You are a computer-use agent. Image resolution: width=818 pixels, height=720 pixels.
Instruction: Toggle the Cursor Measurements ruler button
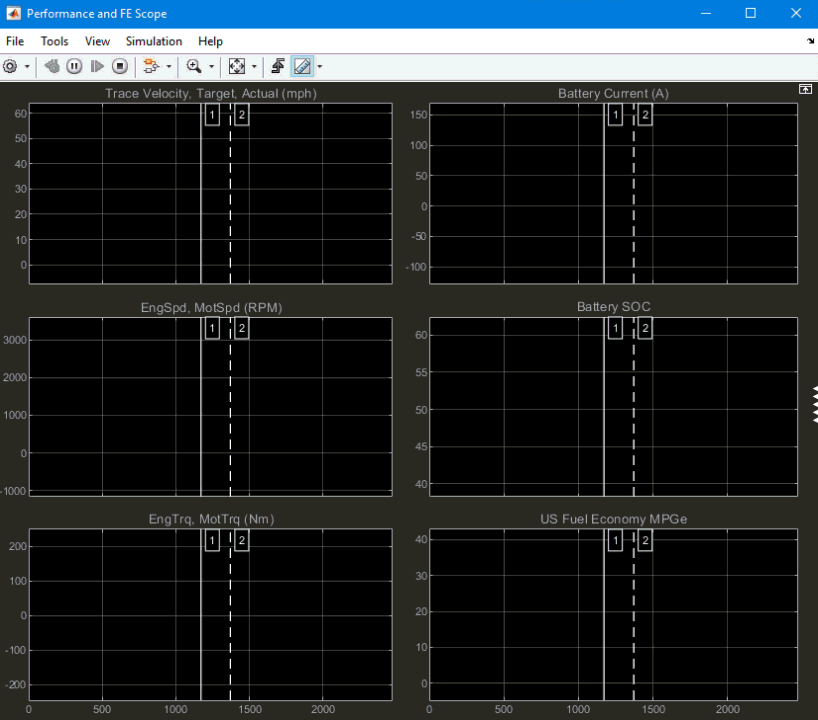click(x=302, y=67)
